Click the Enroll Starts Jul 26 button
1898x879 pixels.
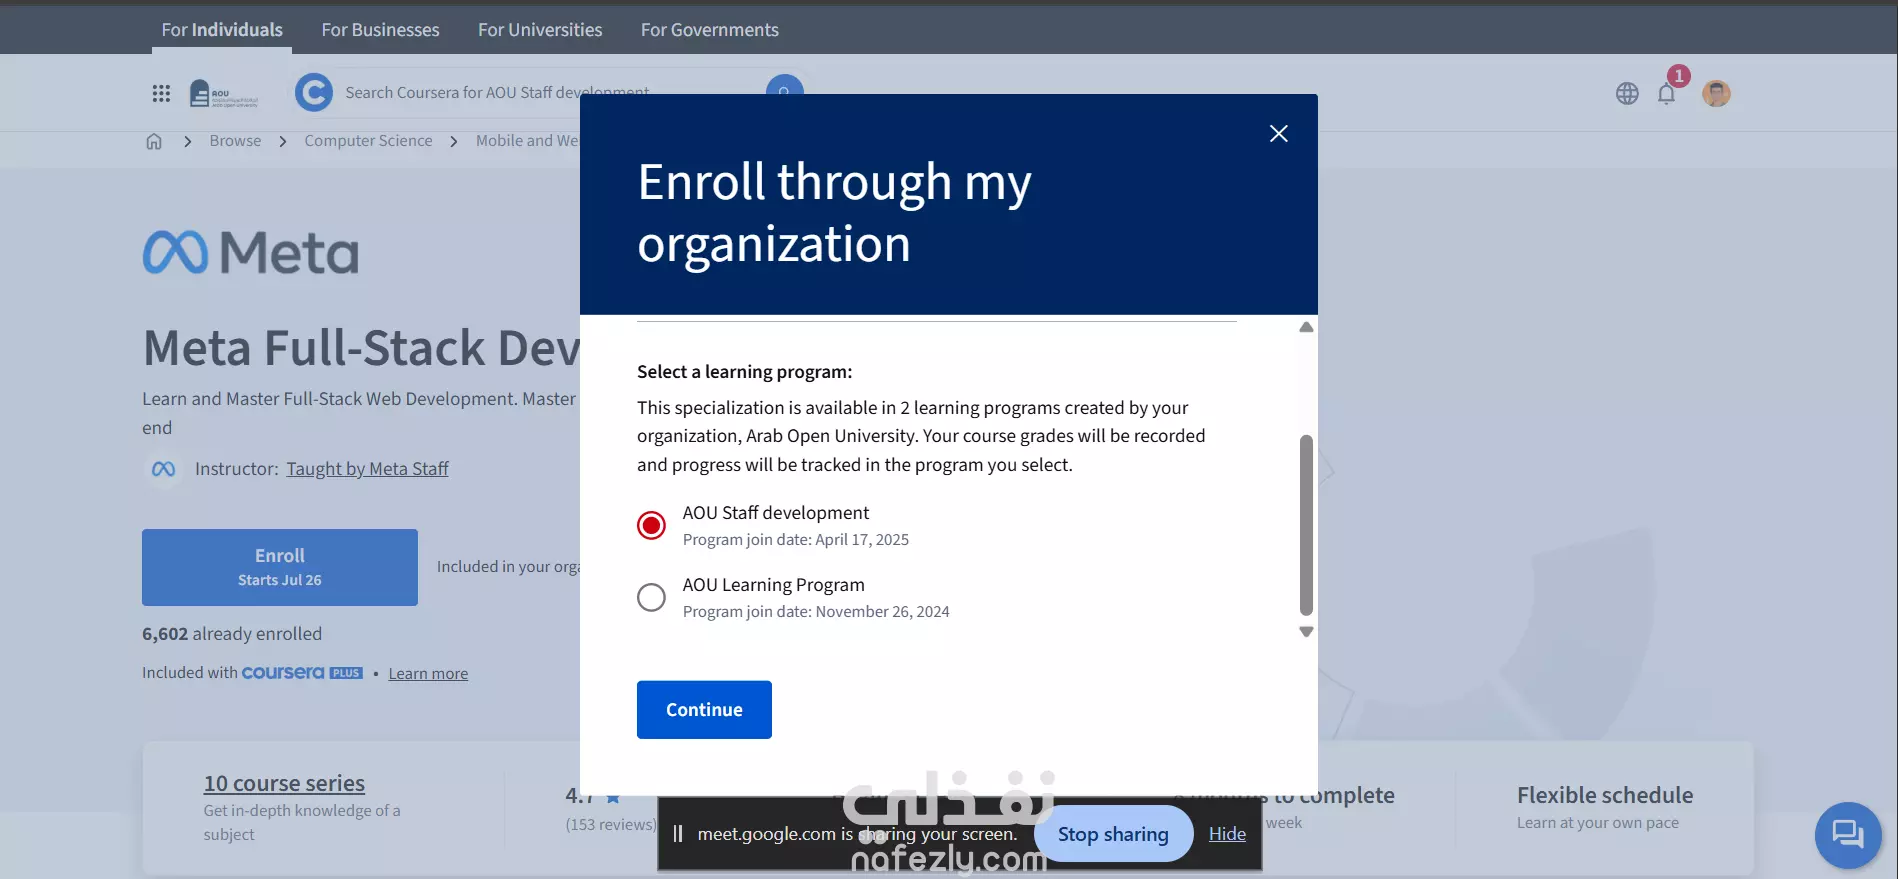280,567
